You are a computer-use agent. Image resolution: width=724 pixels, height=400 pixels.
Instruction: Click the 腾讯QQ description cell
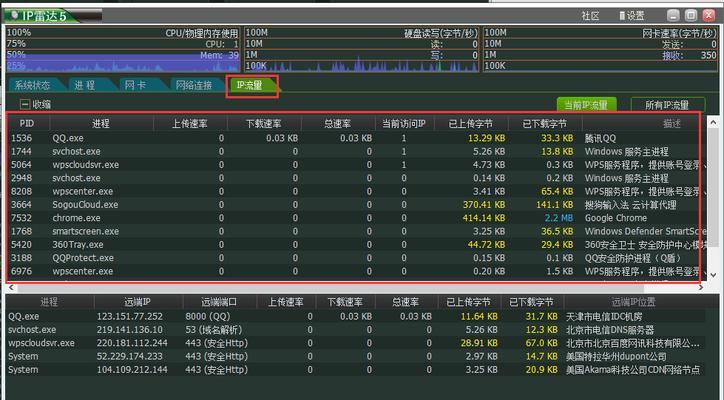tap(600, 138)
